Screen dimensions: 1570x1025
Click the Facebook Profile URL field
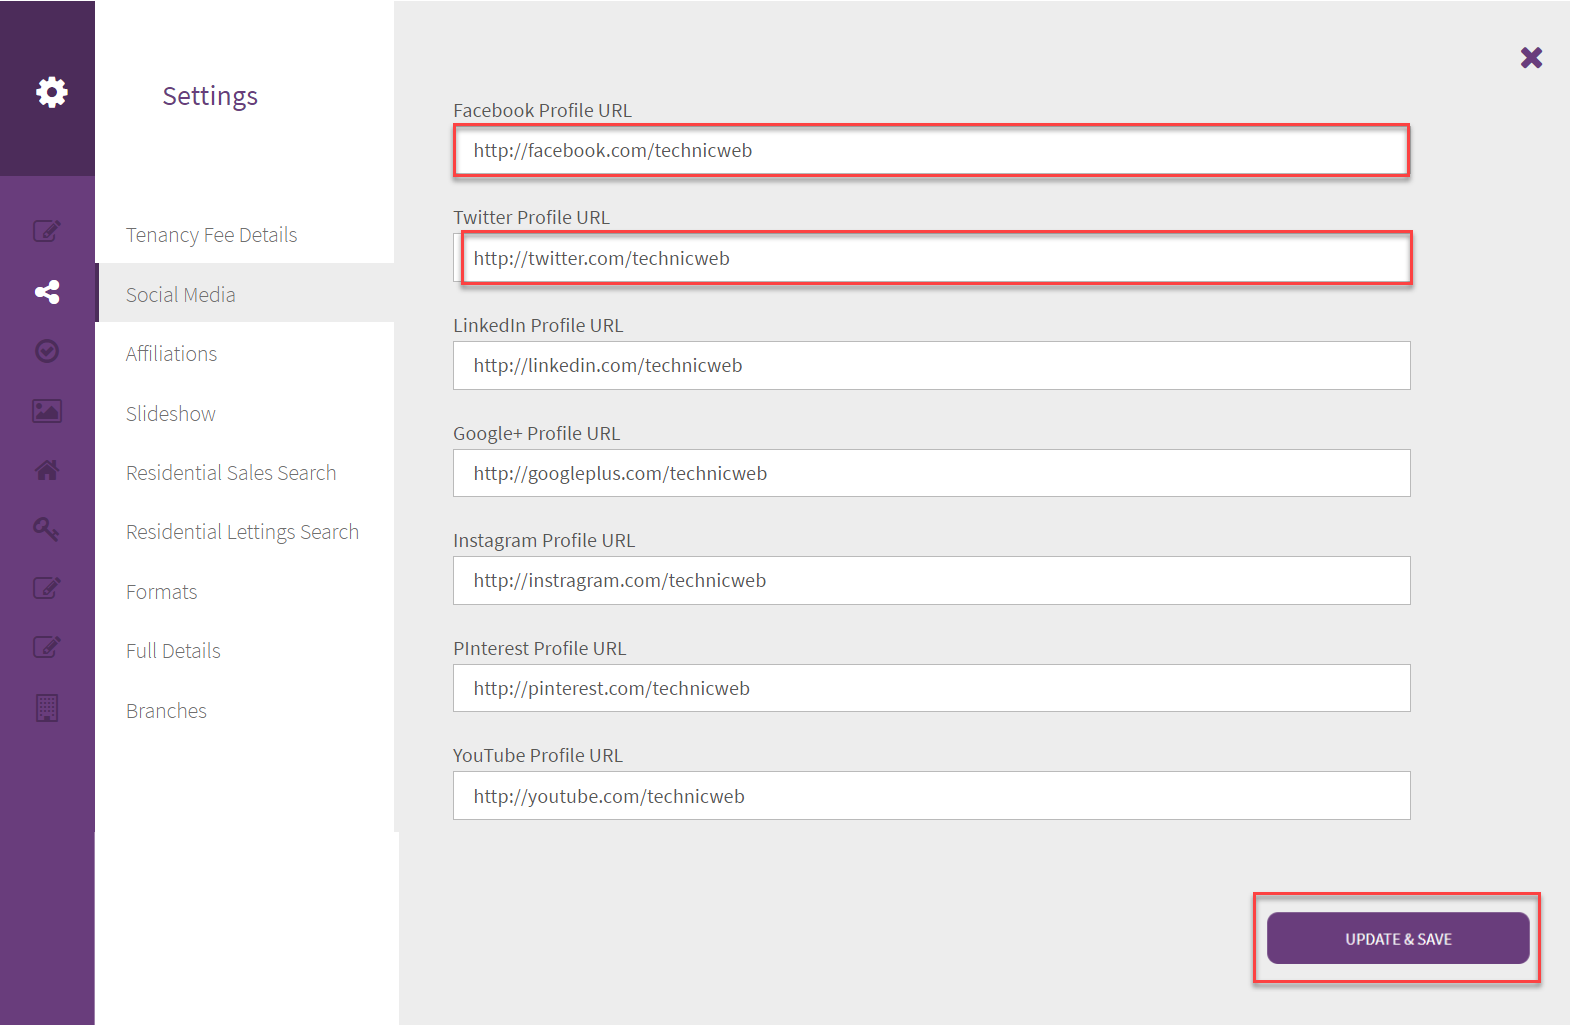coord(932,150)
